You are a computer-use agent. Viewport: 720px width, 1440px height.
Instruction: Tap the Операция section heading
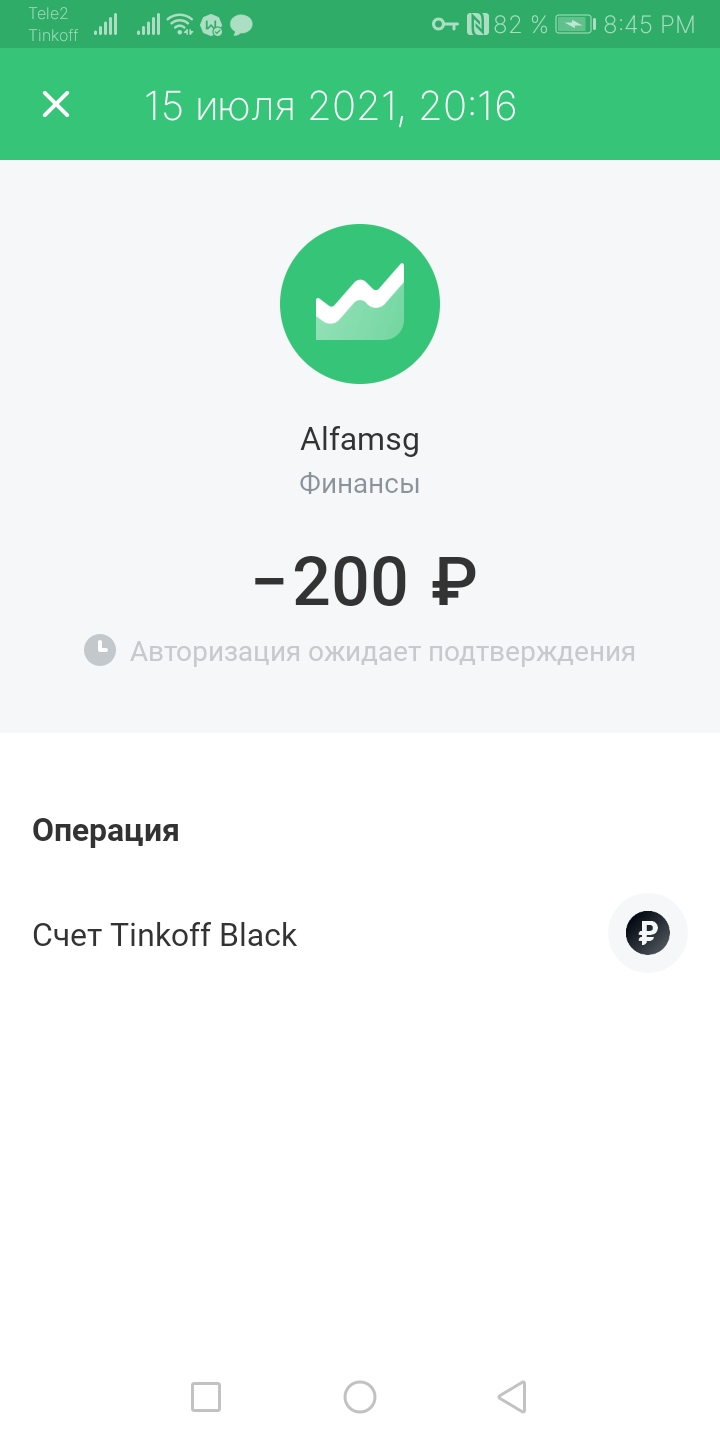(106, 830)
